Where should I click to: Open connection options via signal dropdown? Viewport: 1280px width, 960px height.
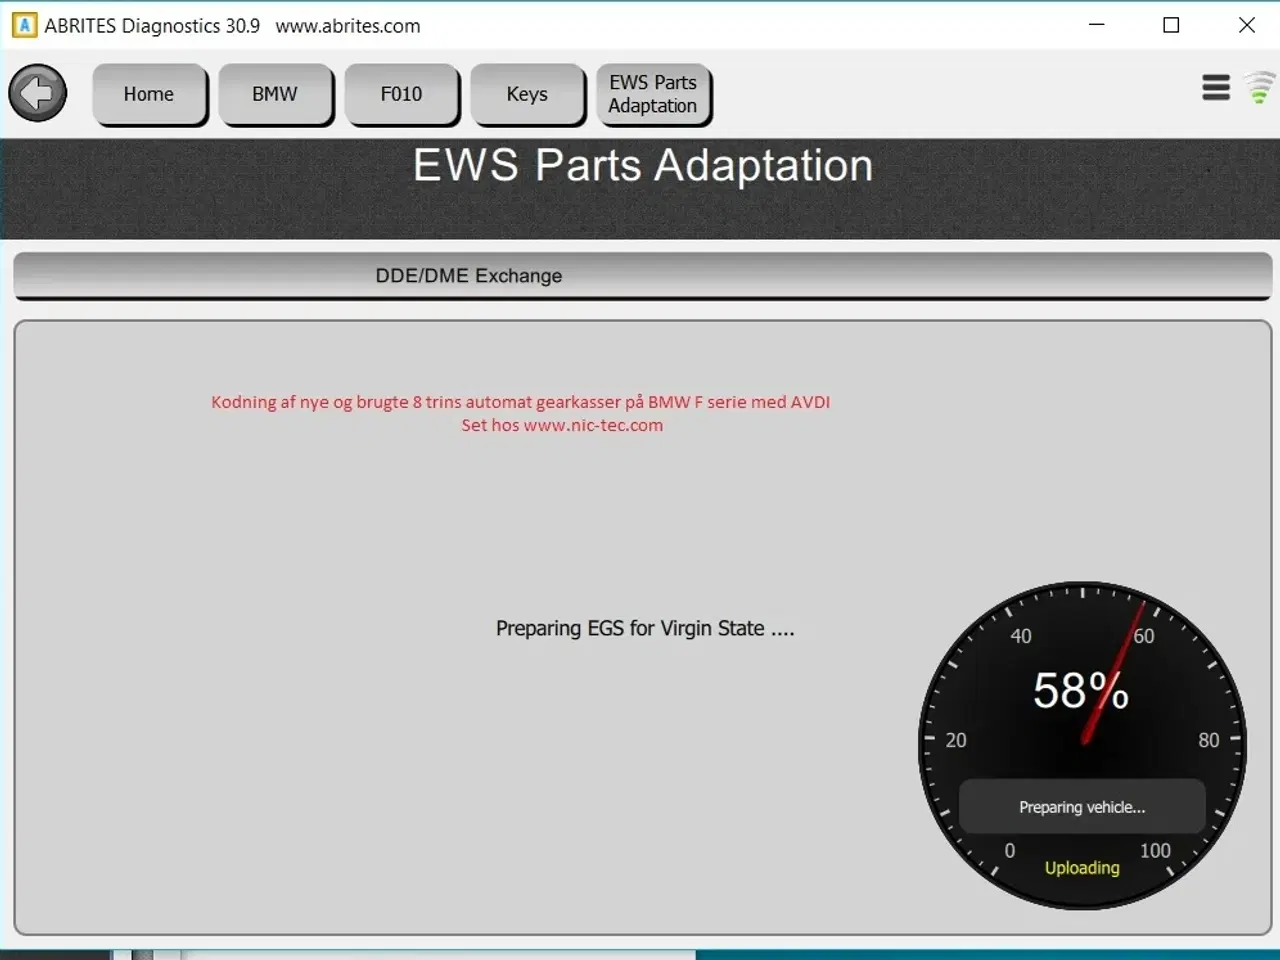[1259, 88]
